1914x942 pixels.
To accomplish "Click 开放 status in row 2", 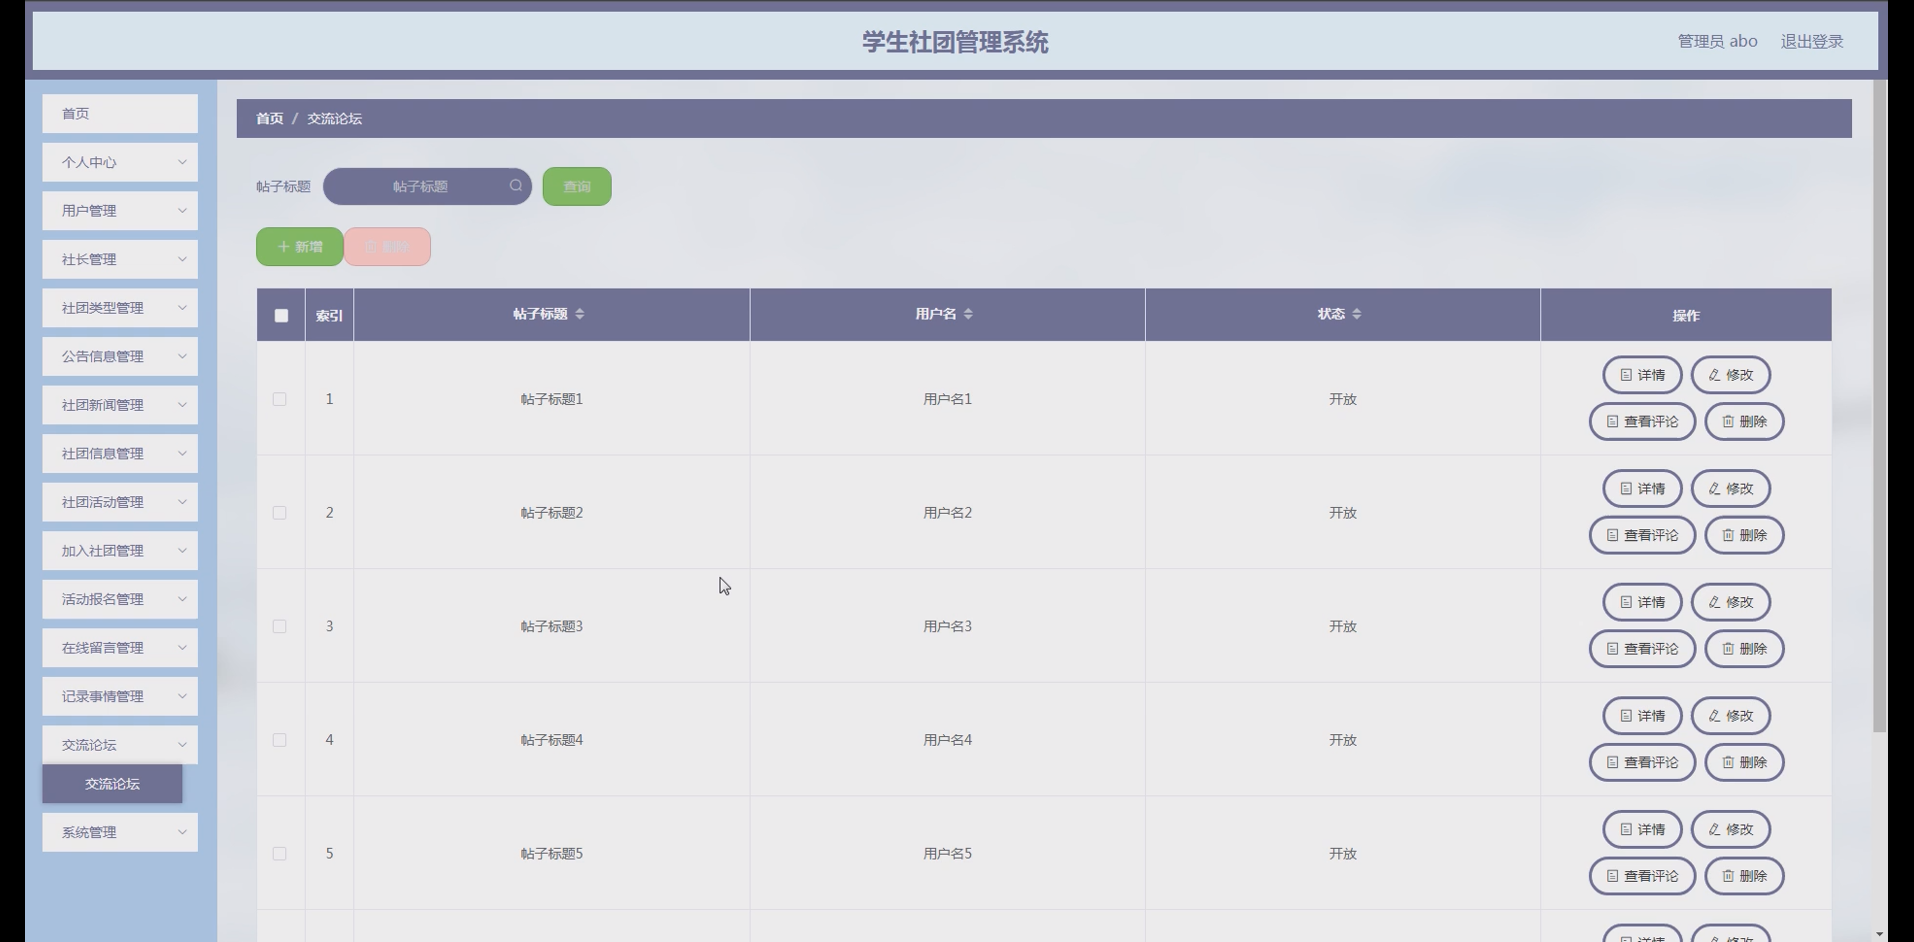I will click(1342, 513).
